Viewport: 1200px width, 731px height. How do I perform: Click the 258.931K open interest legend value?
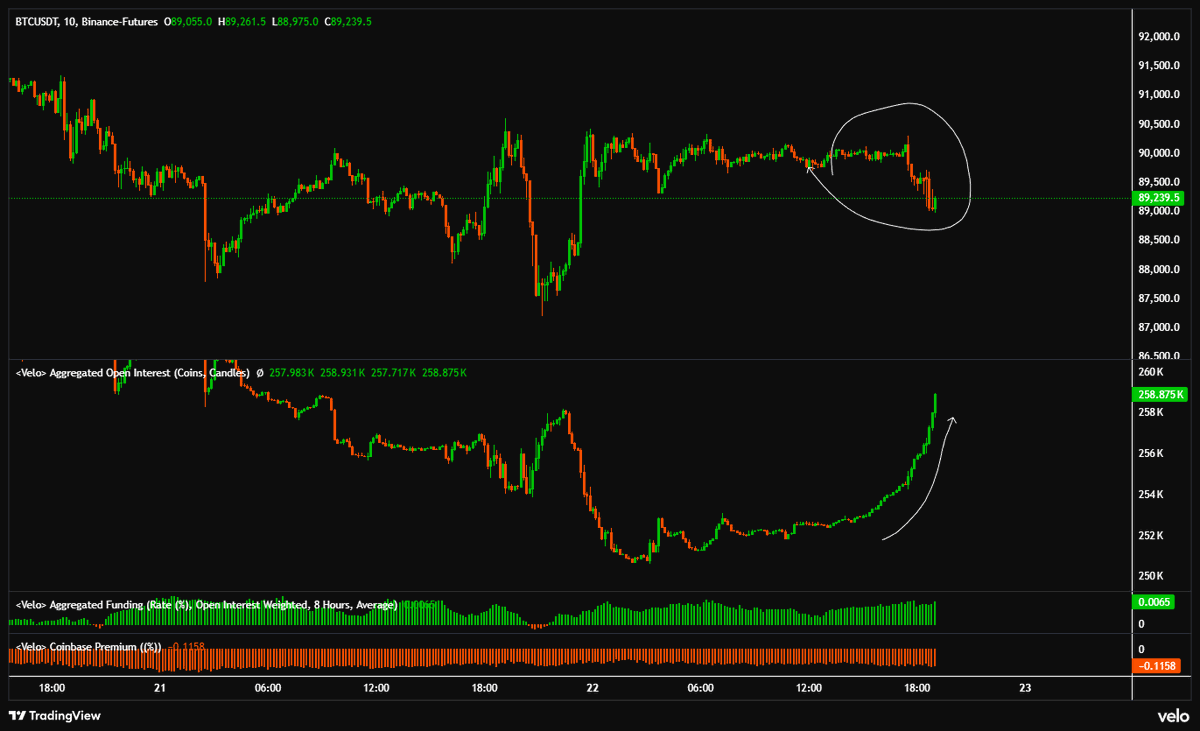pos(345,373)
